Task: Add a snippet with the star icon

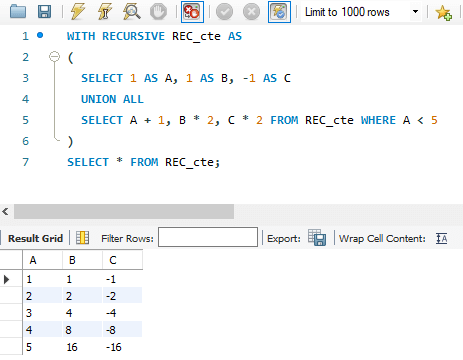Action: click(444, 13)
